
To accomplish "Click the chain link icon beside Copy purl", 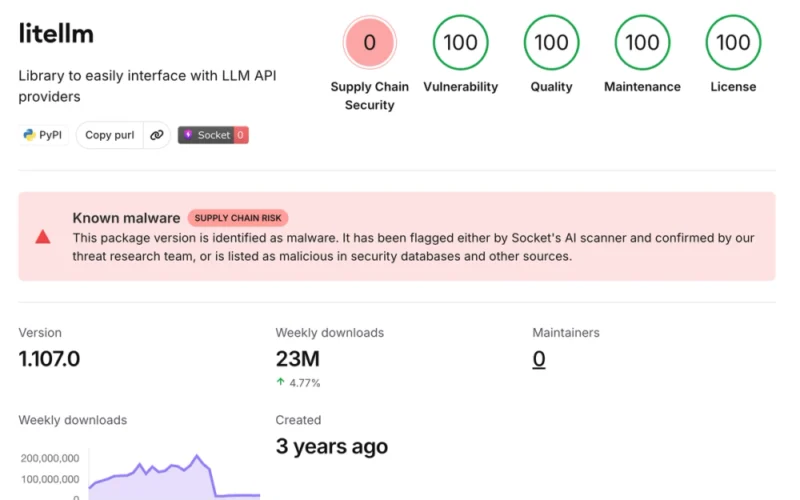I will [157, 135].
